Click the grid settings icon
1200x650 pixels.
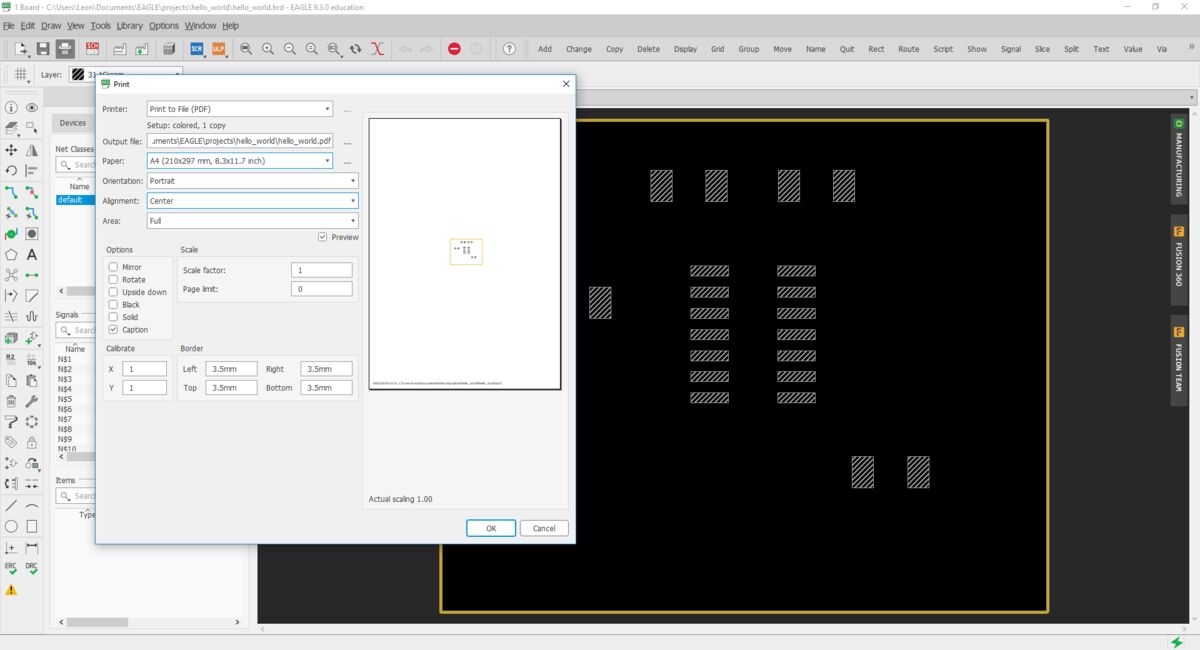pyautogui.click(x=21, y=75)
